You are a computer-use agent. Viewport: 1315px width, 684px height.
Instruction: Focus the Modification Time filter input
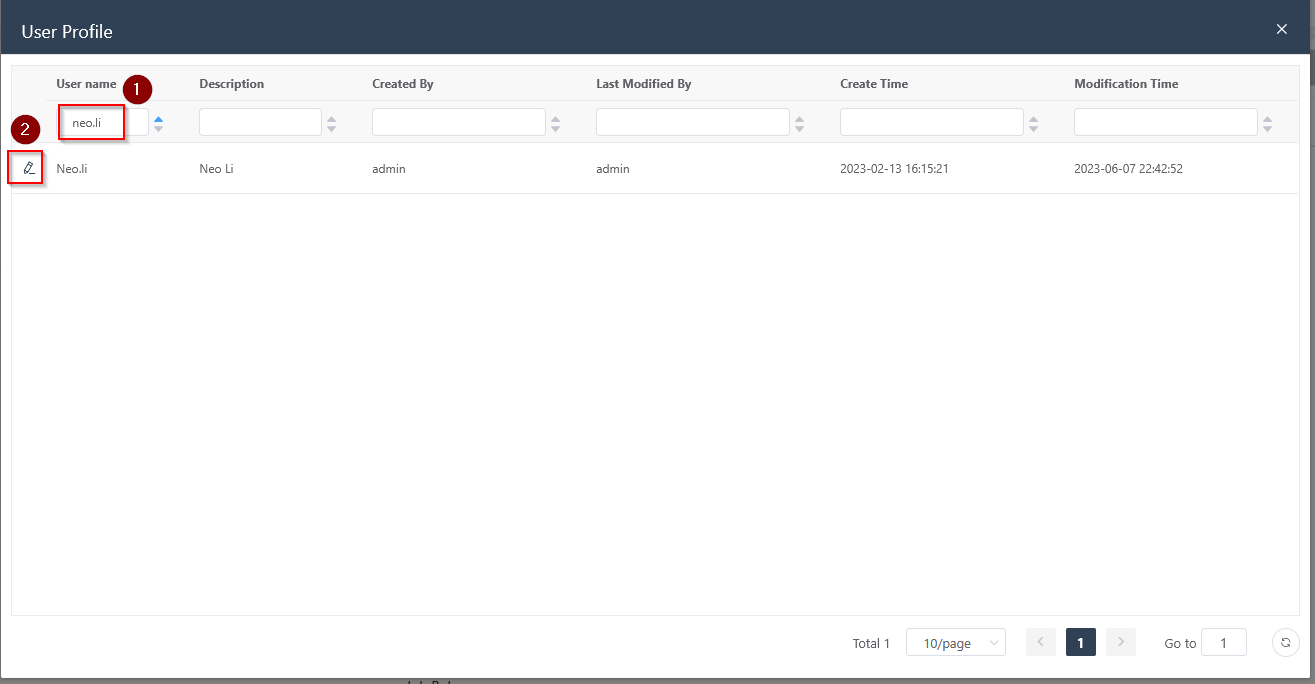point(1165,123)
